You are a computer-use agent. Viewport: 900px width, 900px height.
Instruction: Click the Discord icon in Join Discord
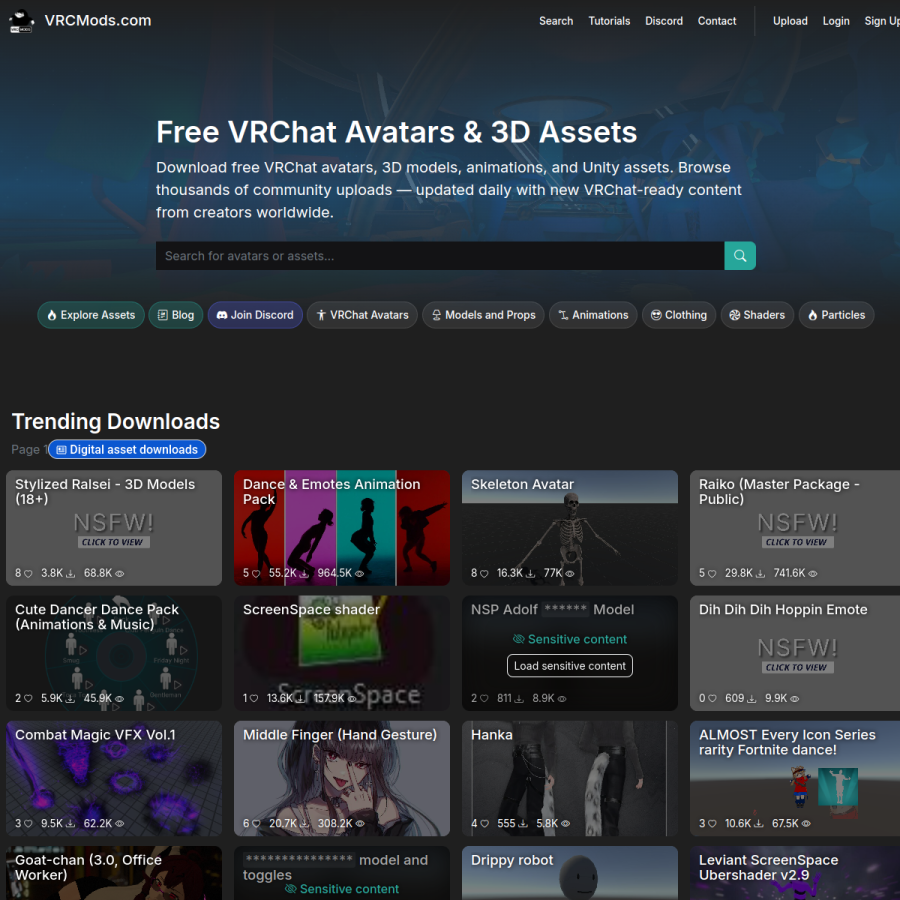pos(222,315)
